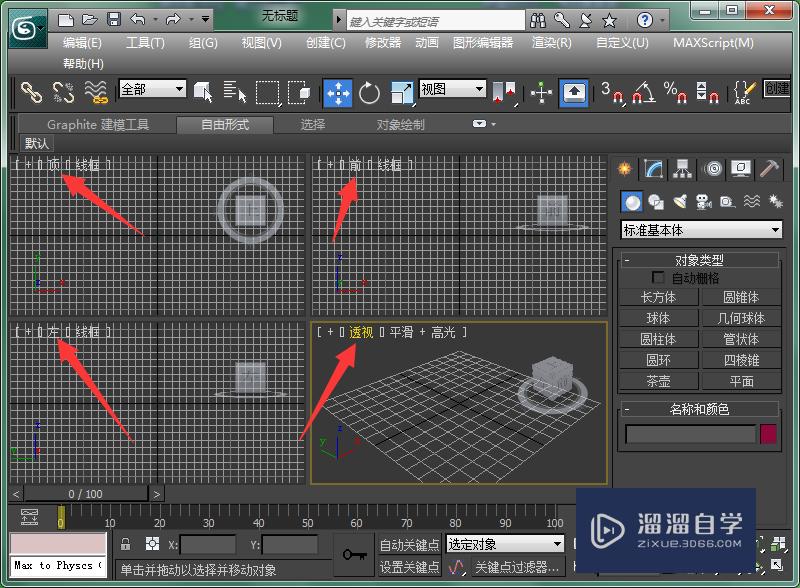800x588 pixels.
Task: Toggle the selection lock icon
Action: pos(126,545)
